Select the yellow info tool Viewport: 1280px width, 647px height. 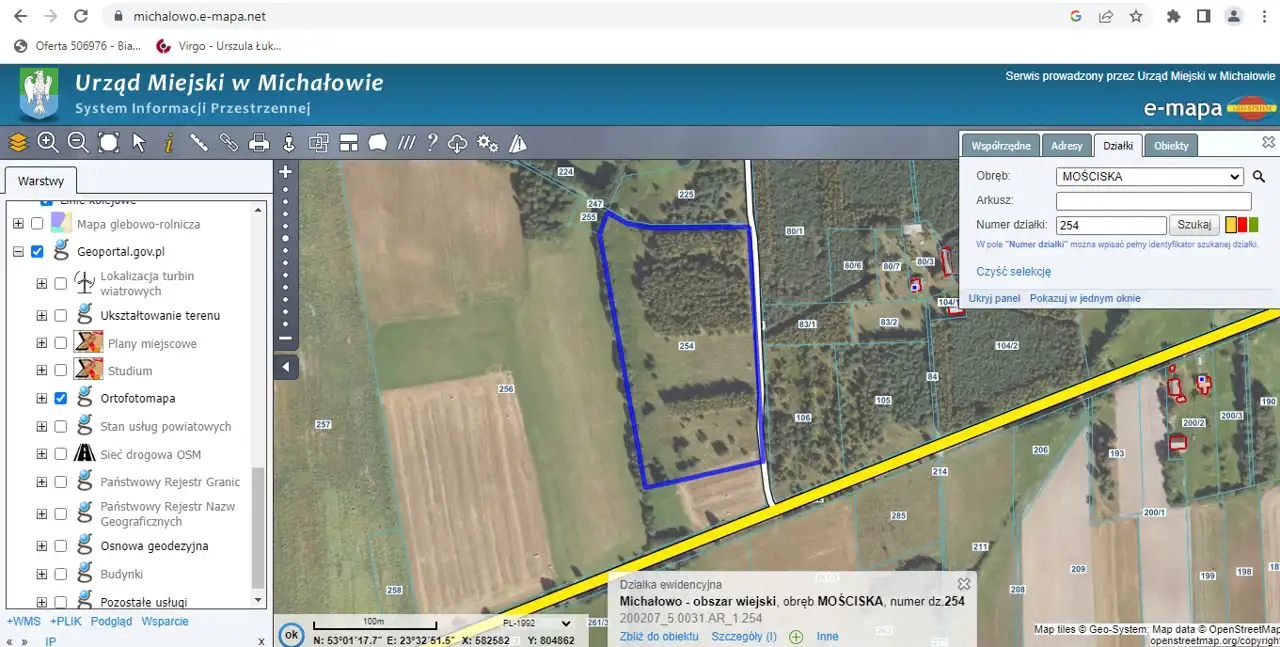(169, 142)
